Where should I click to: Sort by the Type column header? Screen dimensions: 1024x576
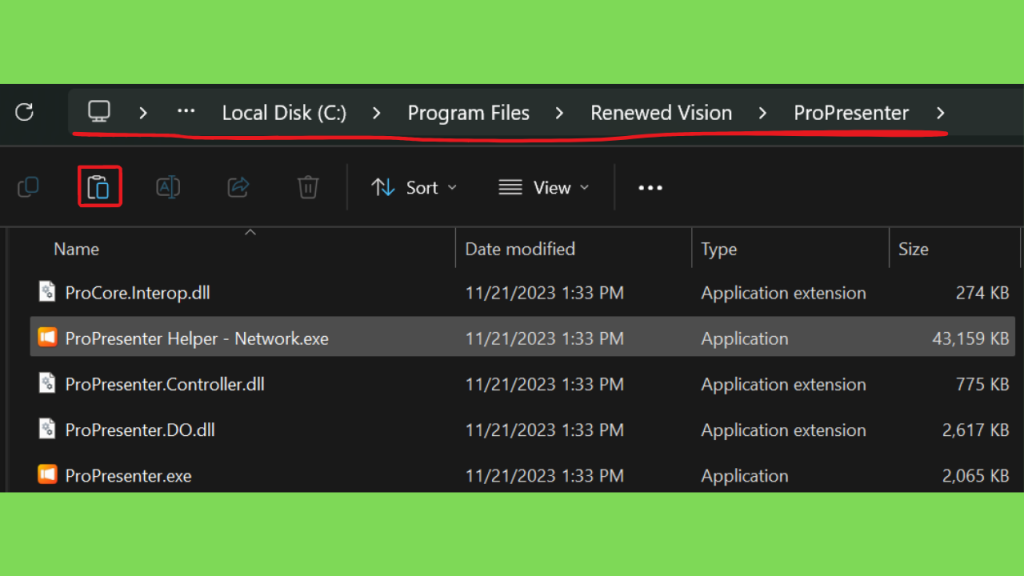coord(719,249)
